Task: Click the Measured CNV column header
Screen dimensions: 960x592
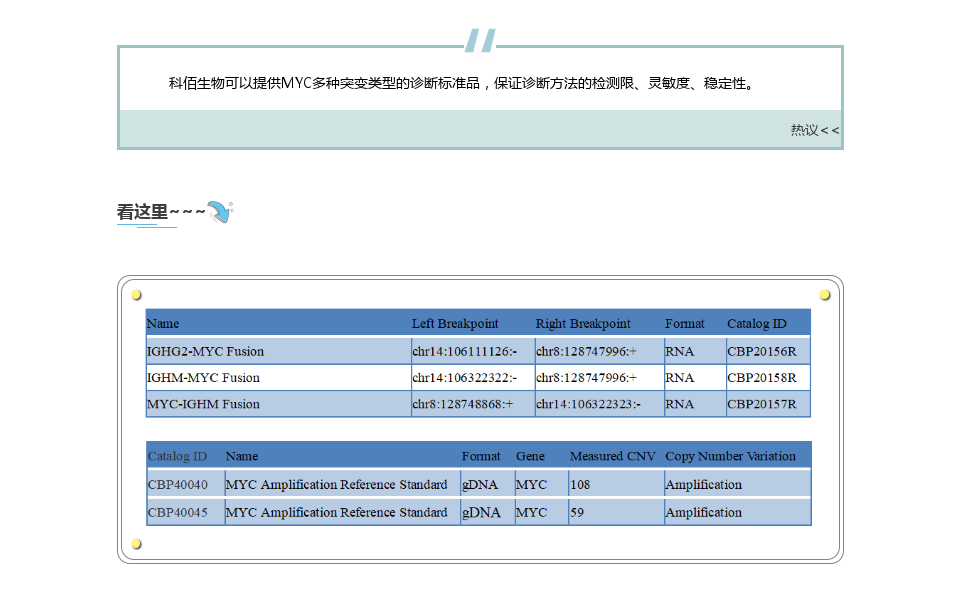Action: (612, 456)
